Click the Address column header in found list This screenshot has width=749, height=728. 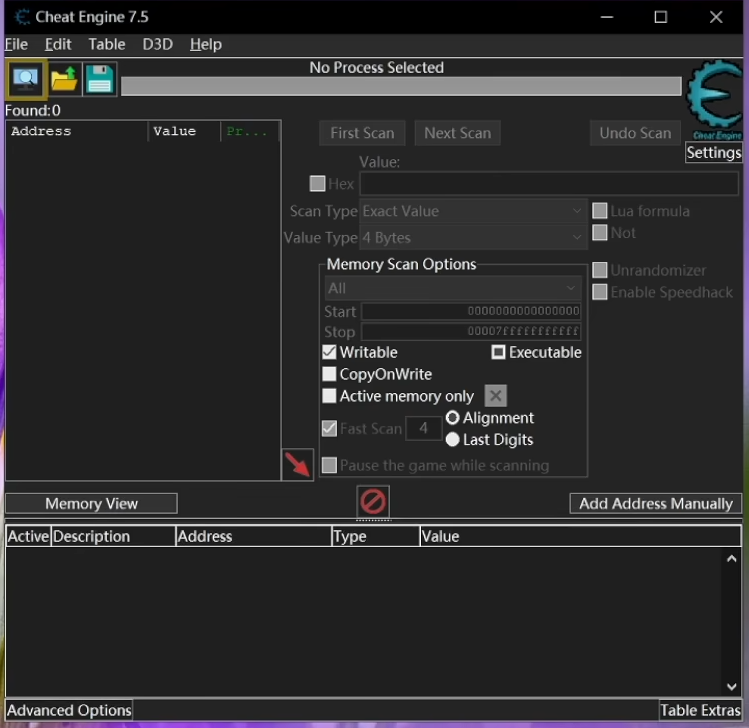(77, 131)
